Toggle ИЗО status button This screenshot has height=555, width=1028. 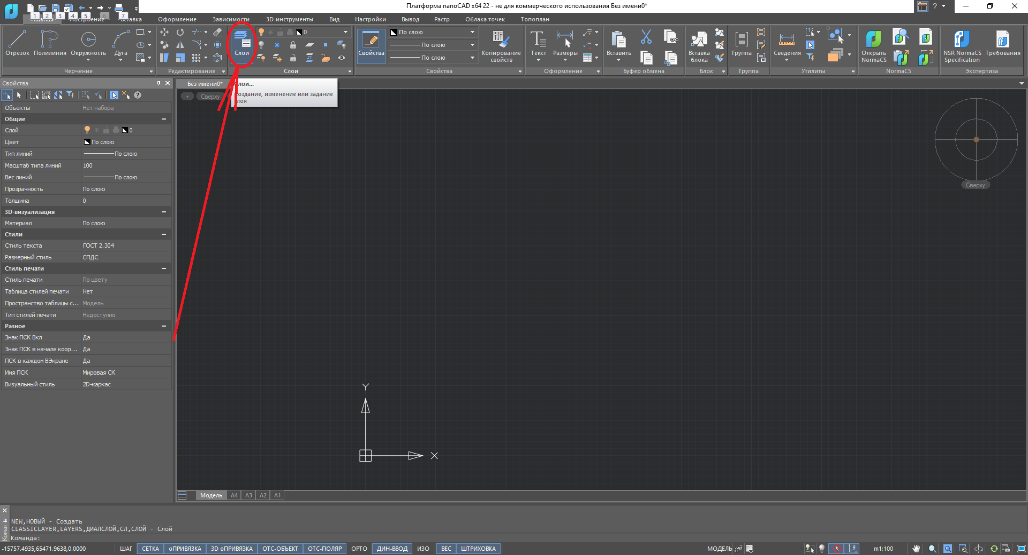[x=424, y=548]
